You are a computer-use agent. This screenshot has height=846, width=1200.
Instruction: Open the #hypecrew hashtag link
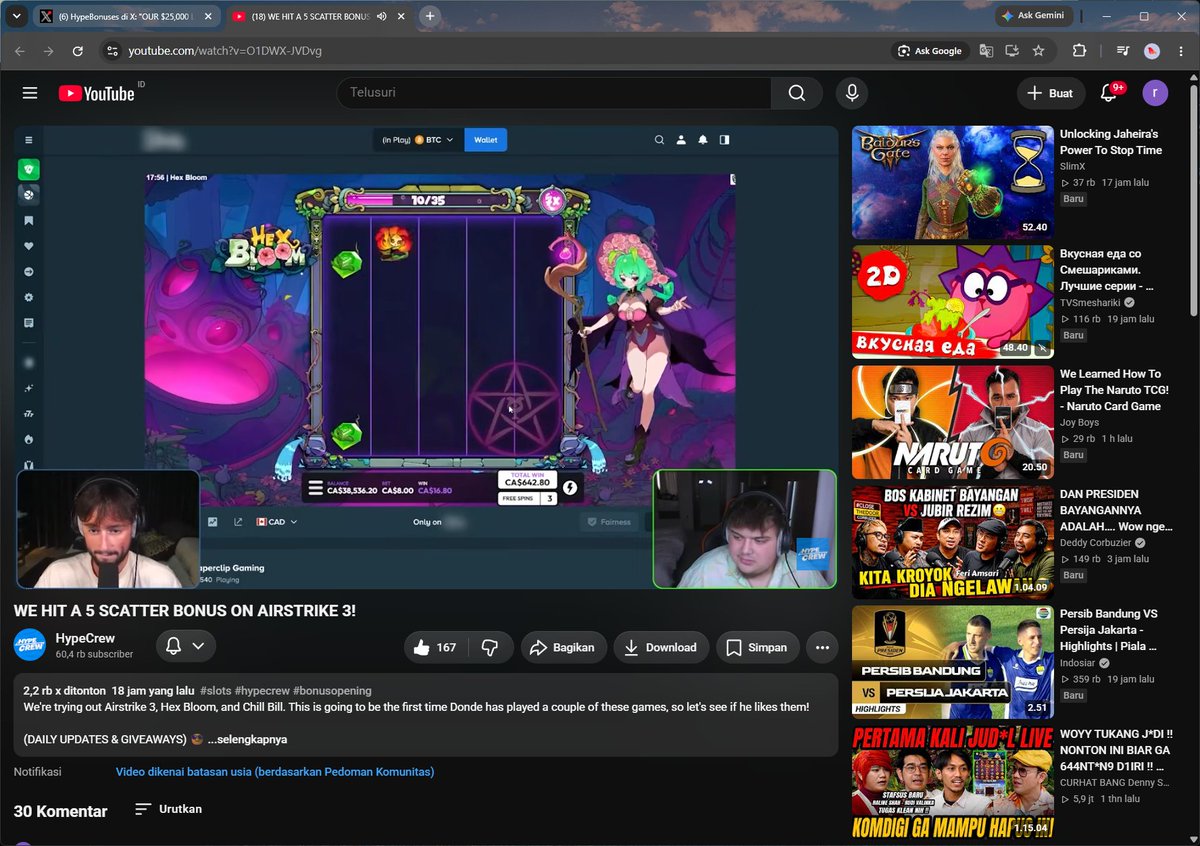click(x=262, y=690)
